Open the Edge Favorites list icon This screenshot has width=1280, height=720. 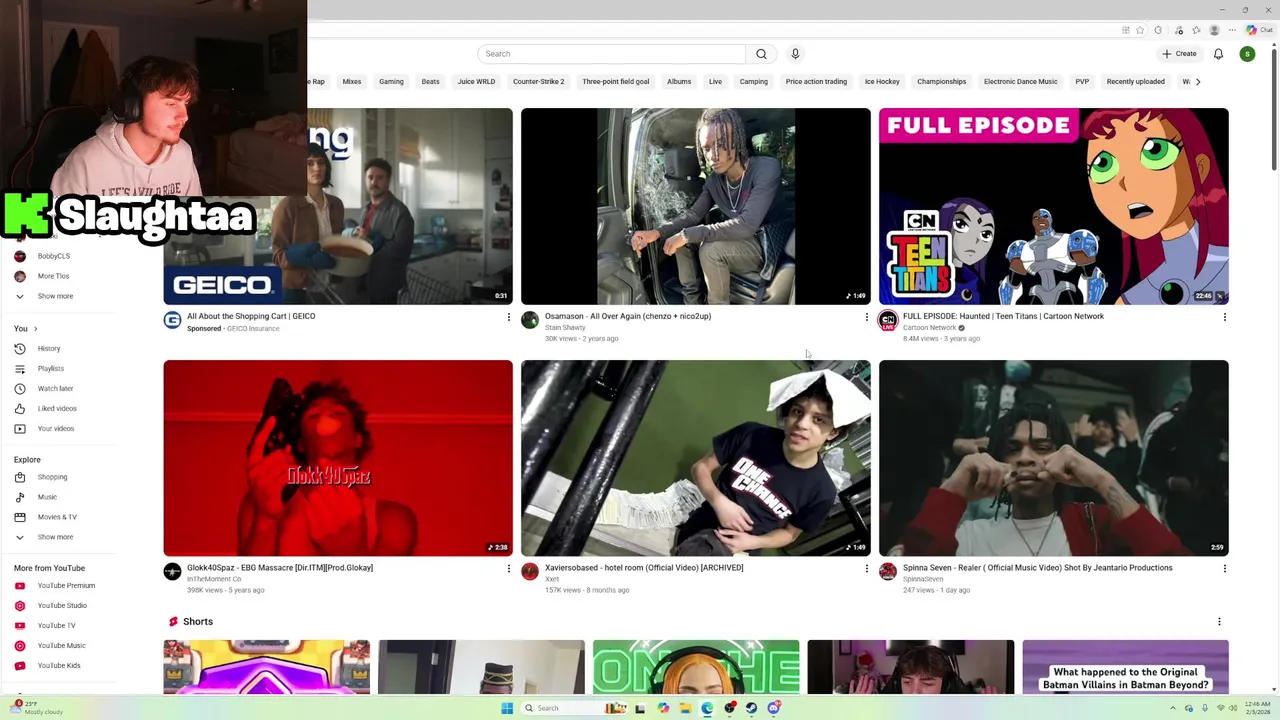(x=1196, y=30)
